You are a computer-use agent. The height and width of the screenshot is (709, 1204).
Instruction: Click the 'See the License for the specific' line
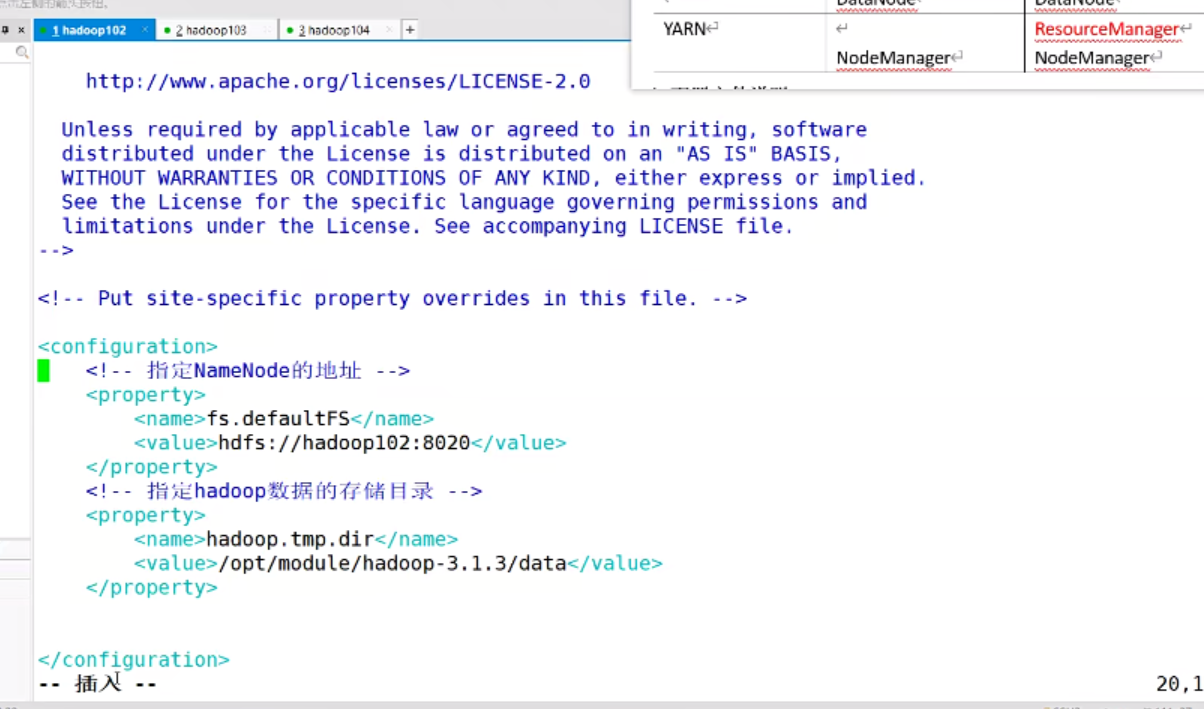(x=464, y=202)
